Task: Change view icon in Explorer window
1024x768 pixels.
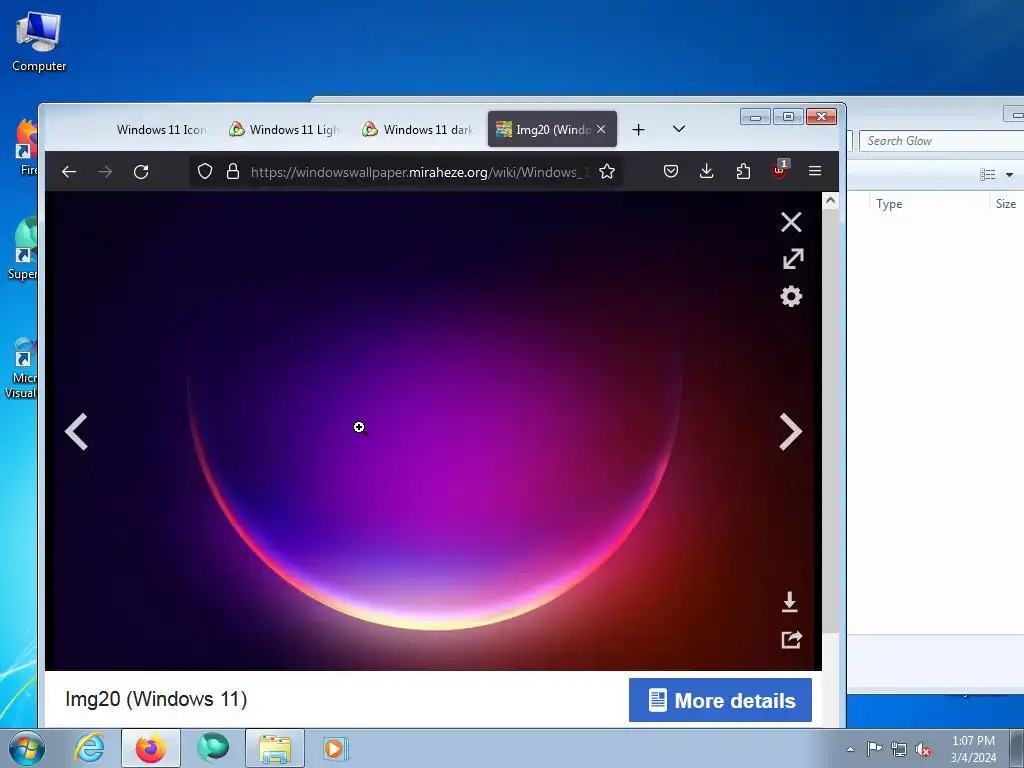Action: point(987,174)
